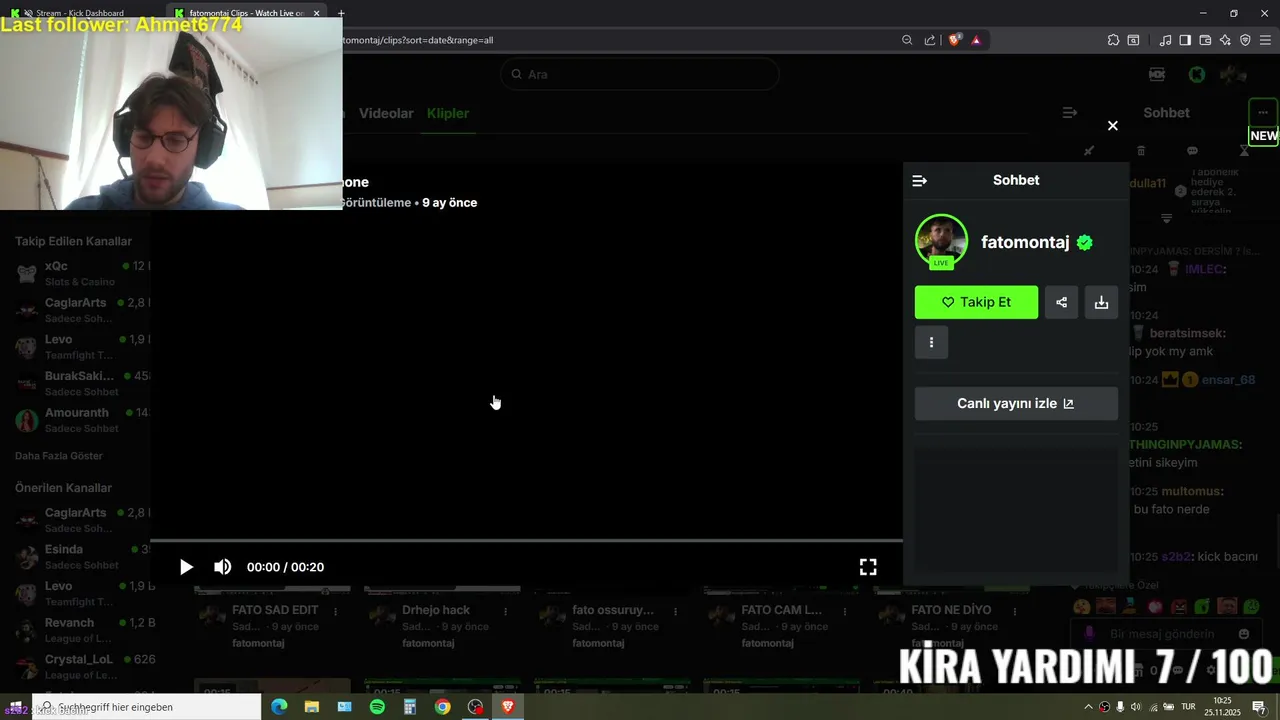Viewport: 1280px width, 720px height.
Task: Open xQc channel in the sidebar
Action: [82, 273]
